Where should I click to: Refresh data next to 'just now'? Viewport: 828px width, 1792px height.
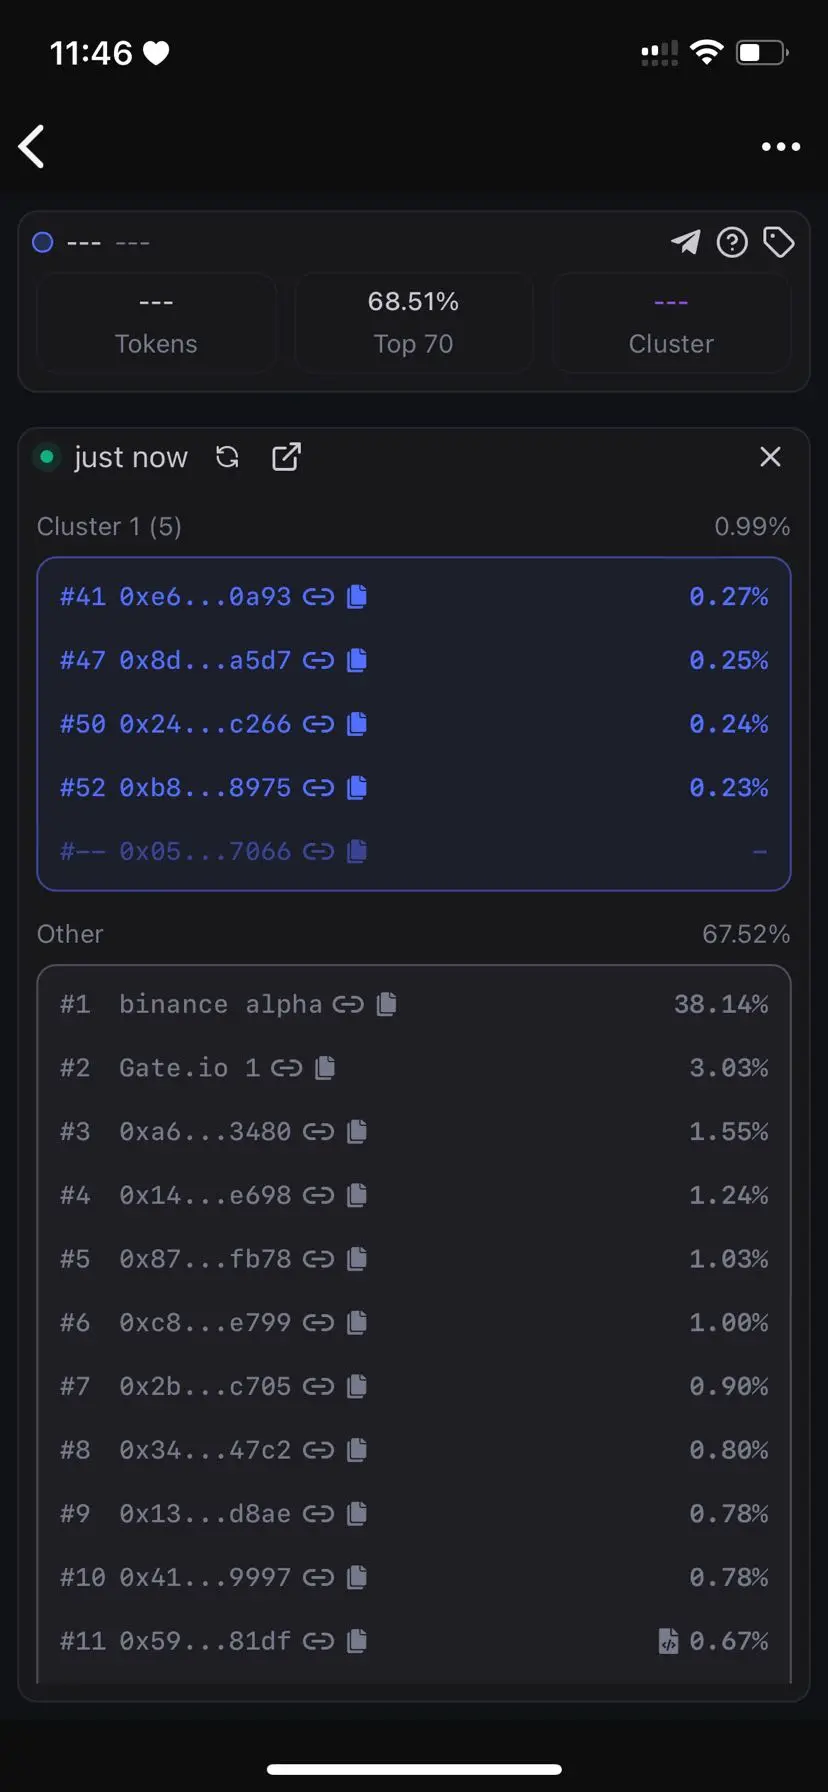(228, 457)
